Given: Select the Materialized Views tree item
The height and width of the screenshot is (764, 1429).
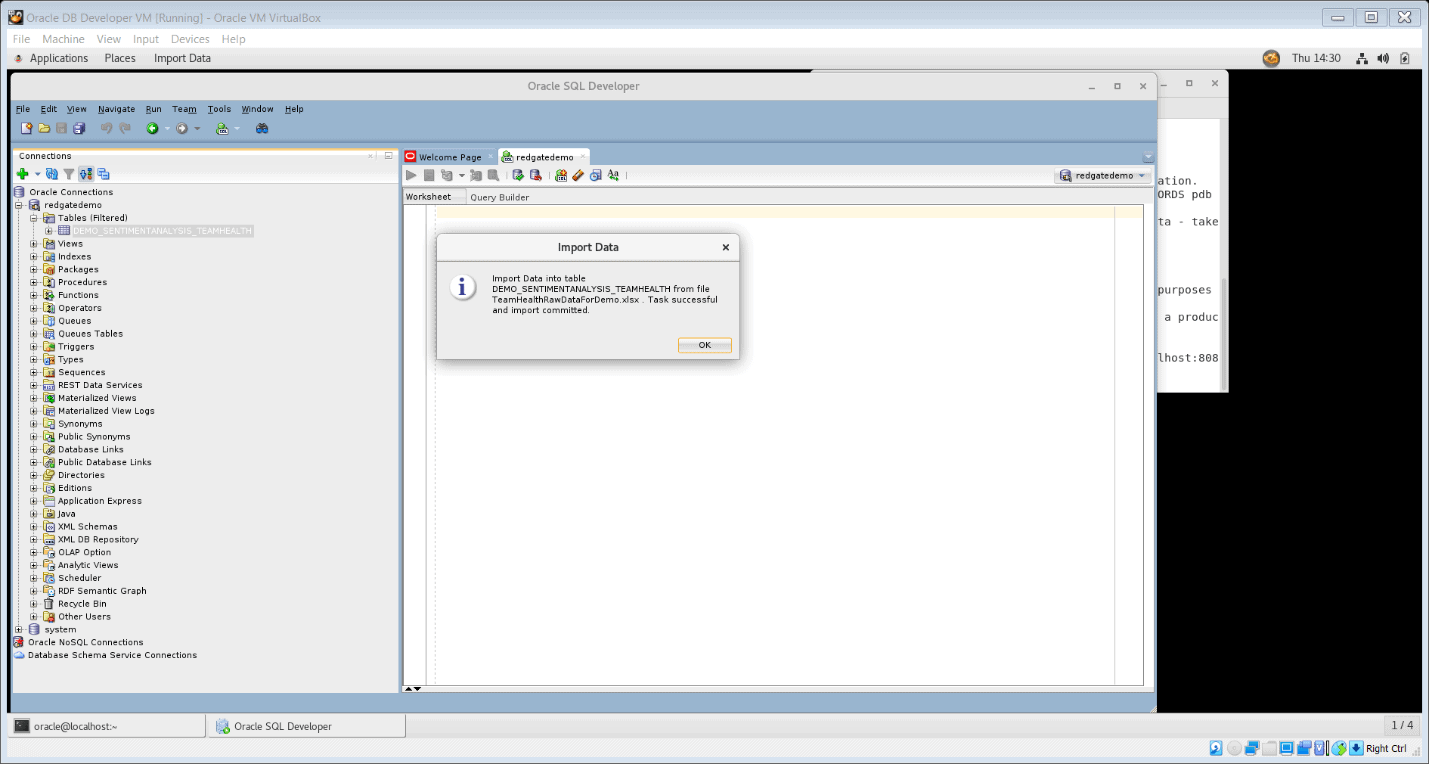Looking at the screenshot, I should tap(97, 398).
